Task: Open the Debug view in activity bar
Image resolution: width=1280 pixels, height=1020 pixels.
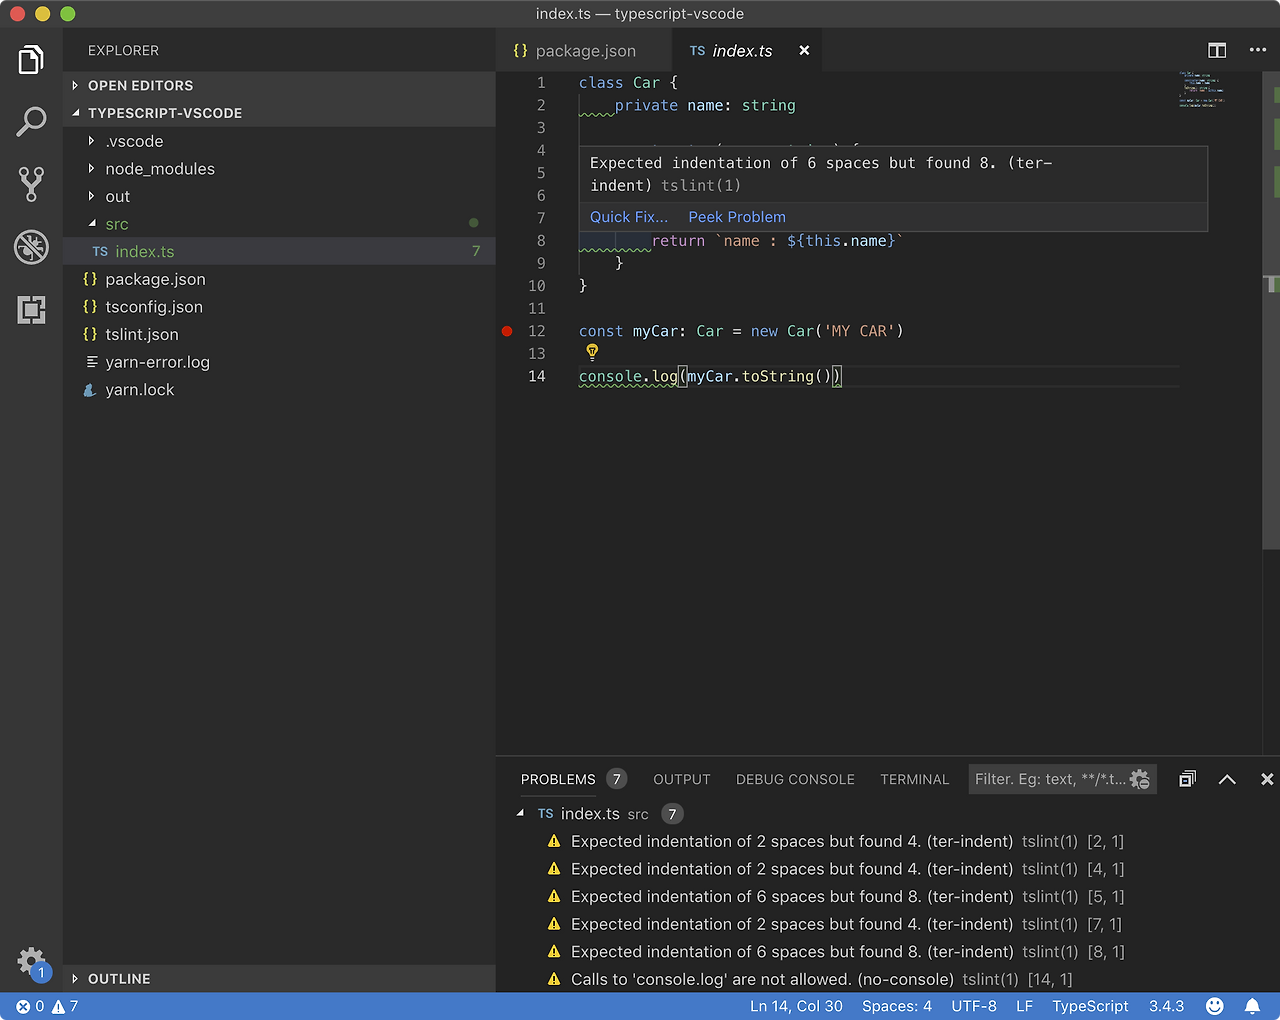Action: (31, 247)
